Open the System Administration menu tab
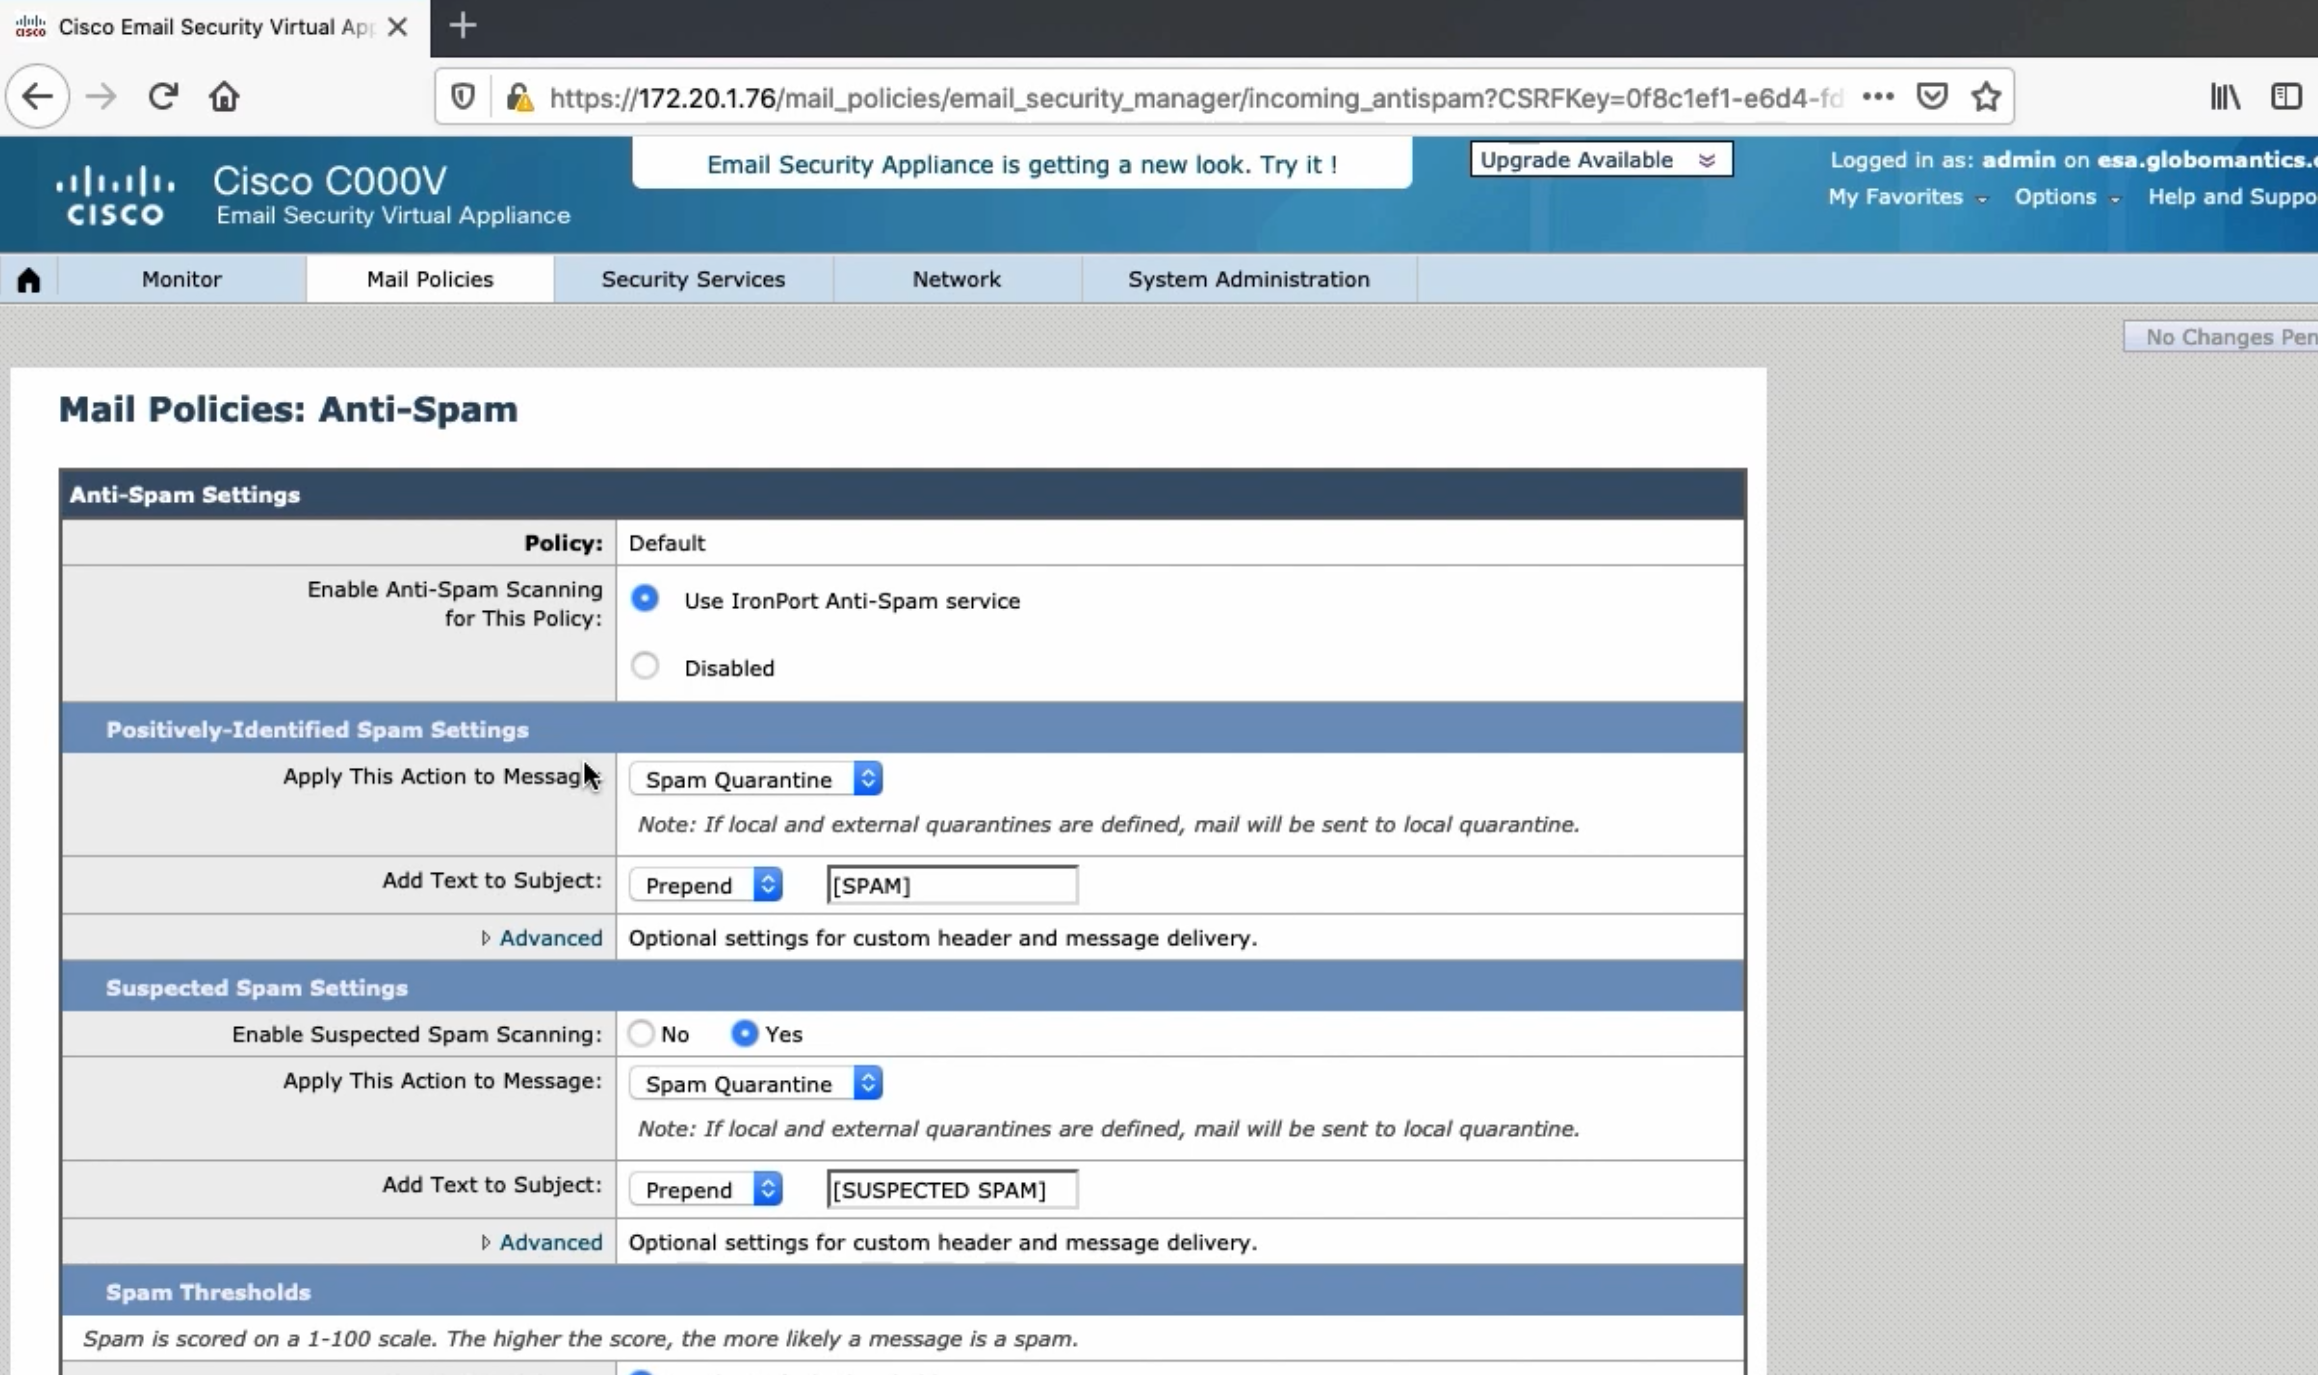The image size is (2318, 1375). [x=1249, y=279]
